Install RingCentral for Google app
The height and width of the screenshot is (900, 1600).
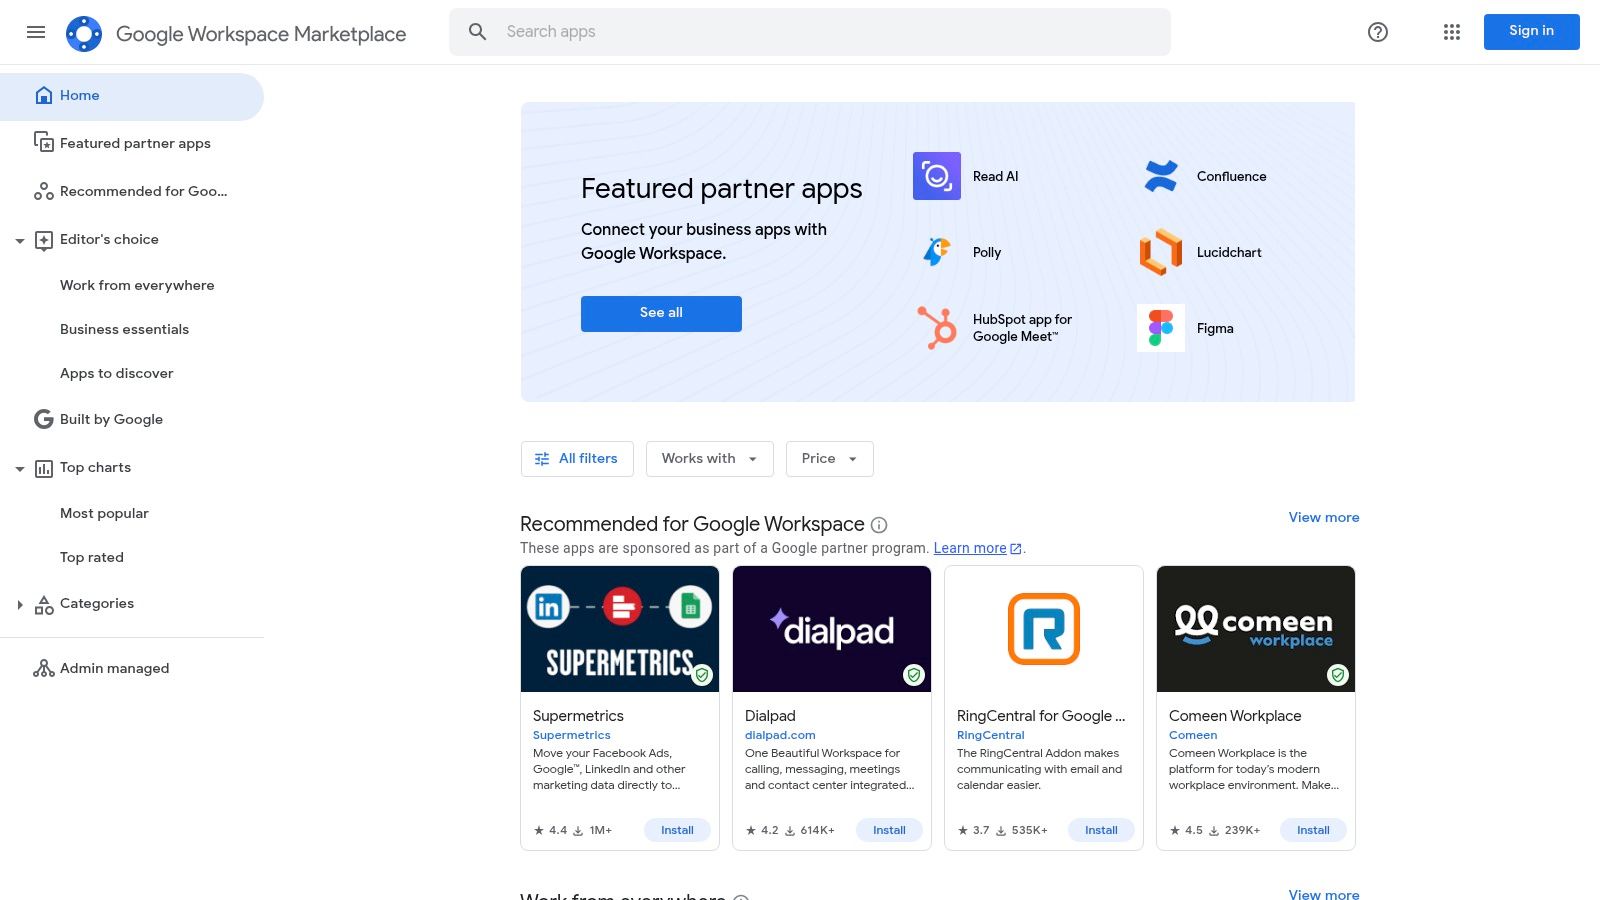coord(1101,830)
